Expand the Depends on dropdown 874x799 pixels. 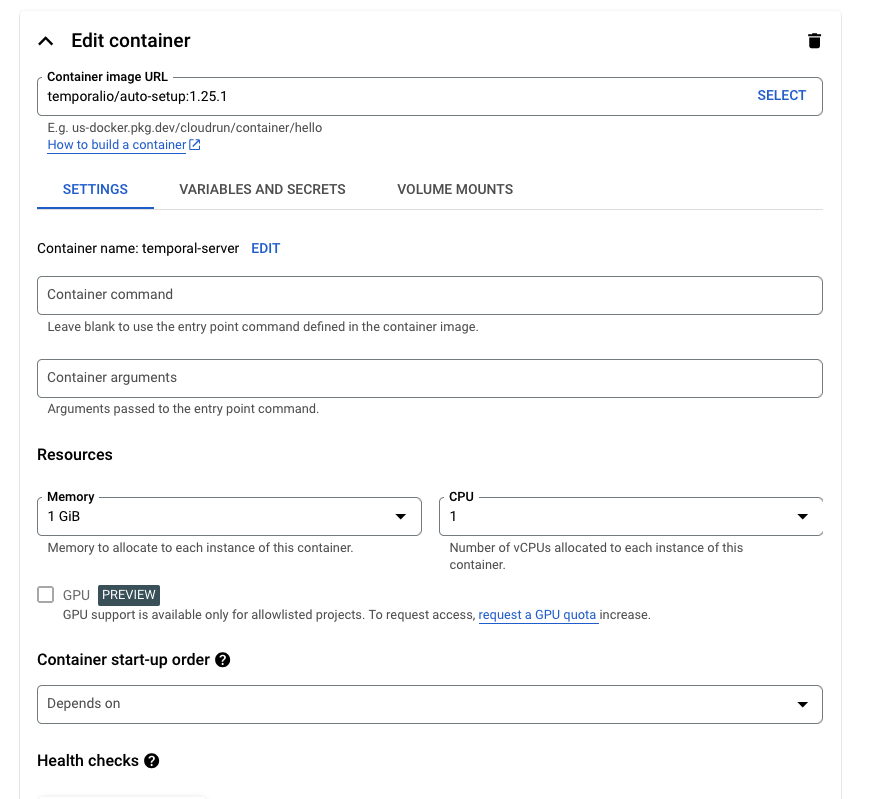(802, 704)
